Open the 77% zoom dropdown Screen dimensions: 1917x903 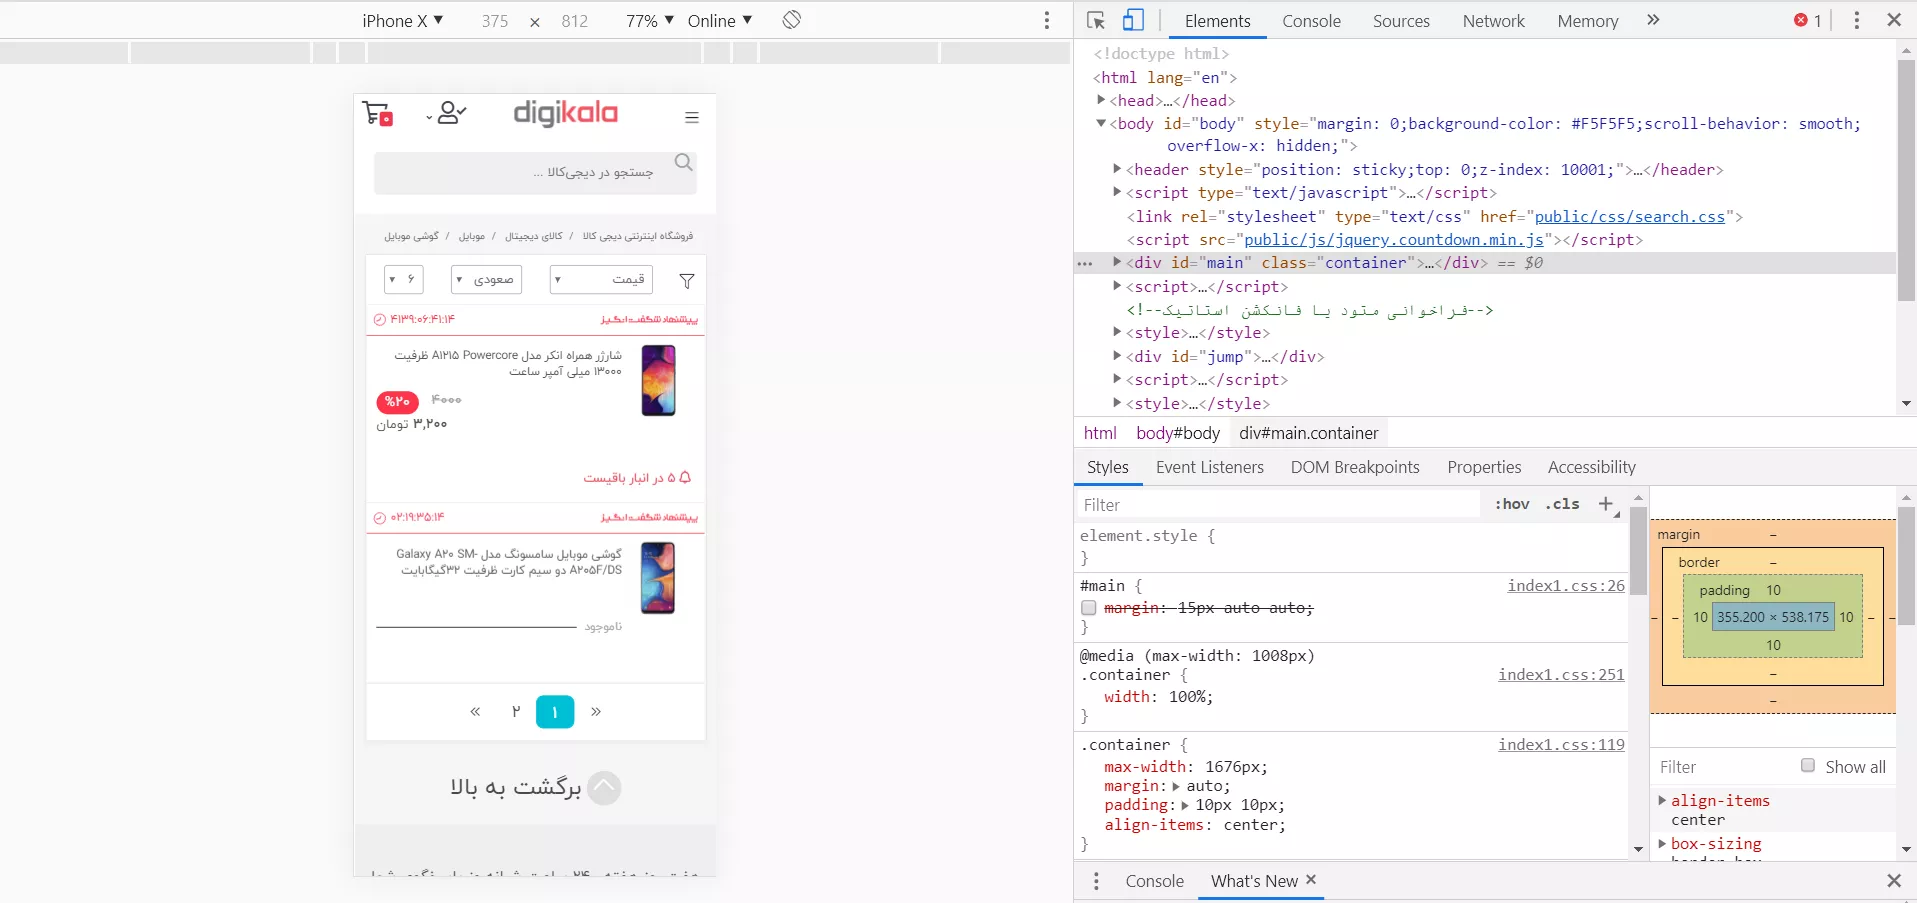coord(650,21)
